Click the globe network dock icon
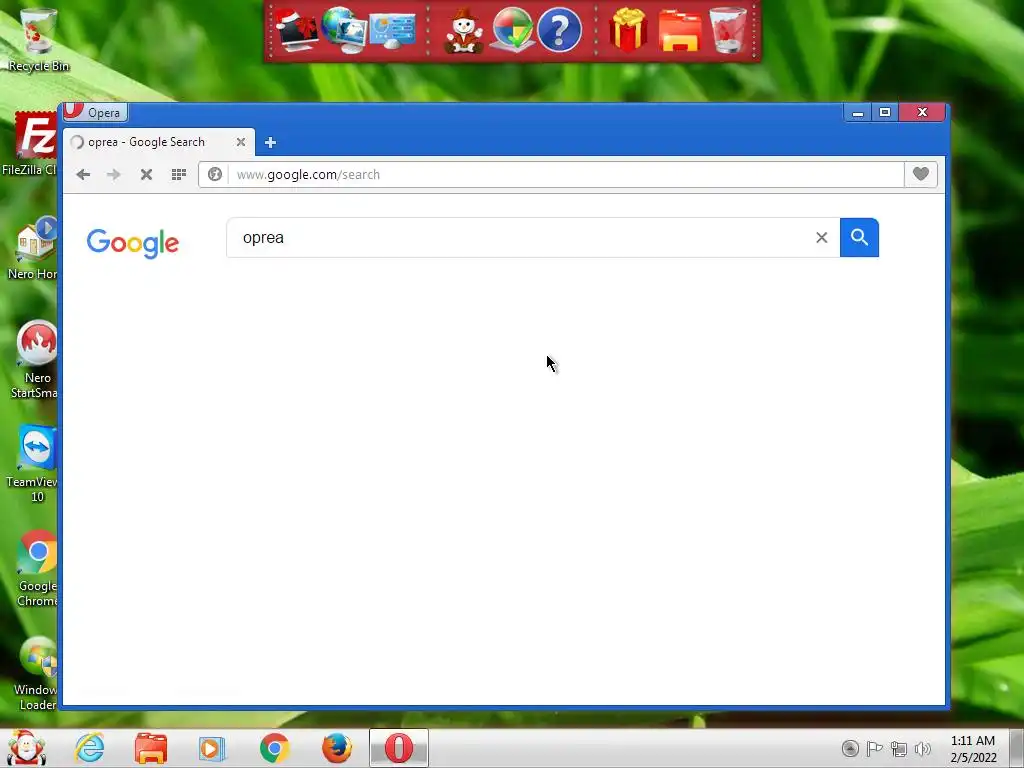The height and width of the screenshot is (768, 1024). pos(344,29)
